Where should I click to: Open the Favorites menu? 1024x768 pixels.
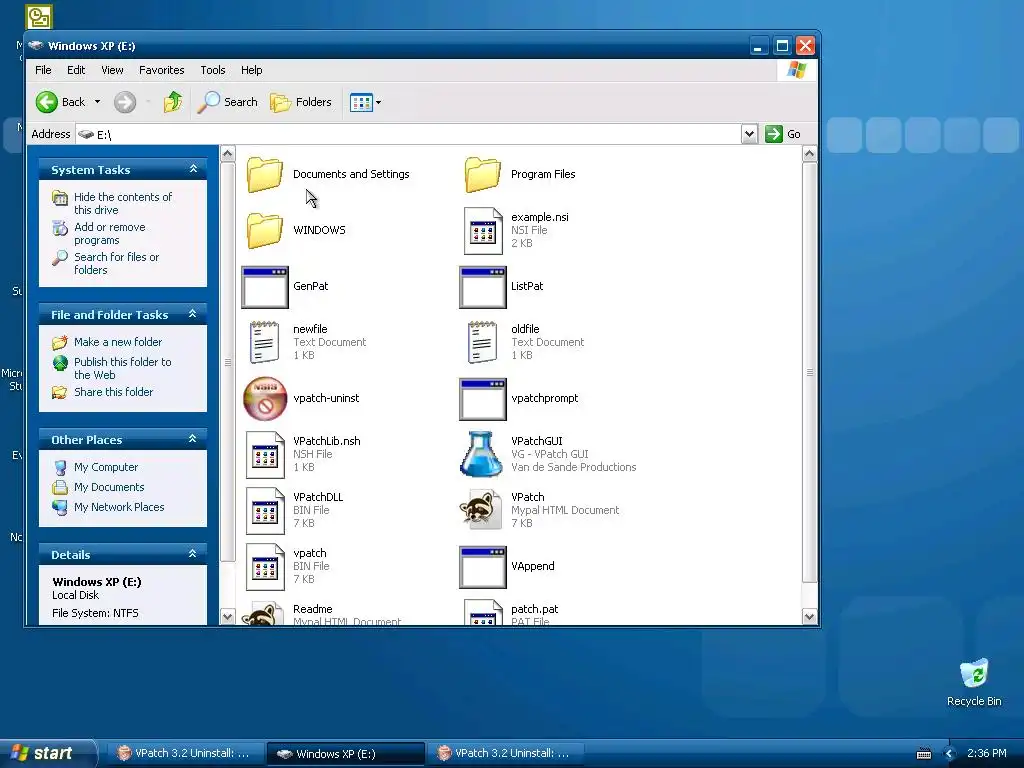pos(161,70)
